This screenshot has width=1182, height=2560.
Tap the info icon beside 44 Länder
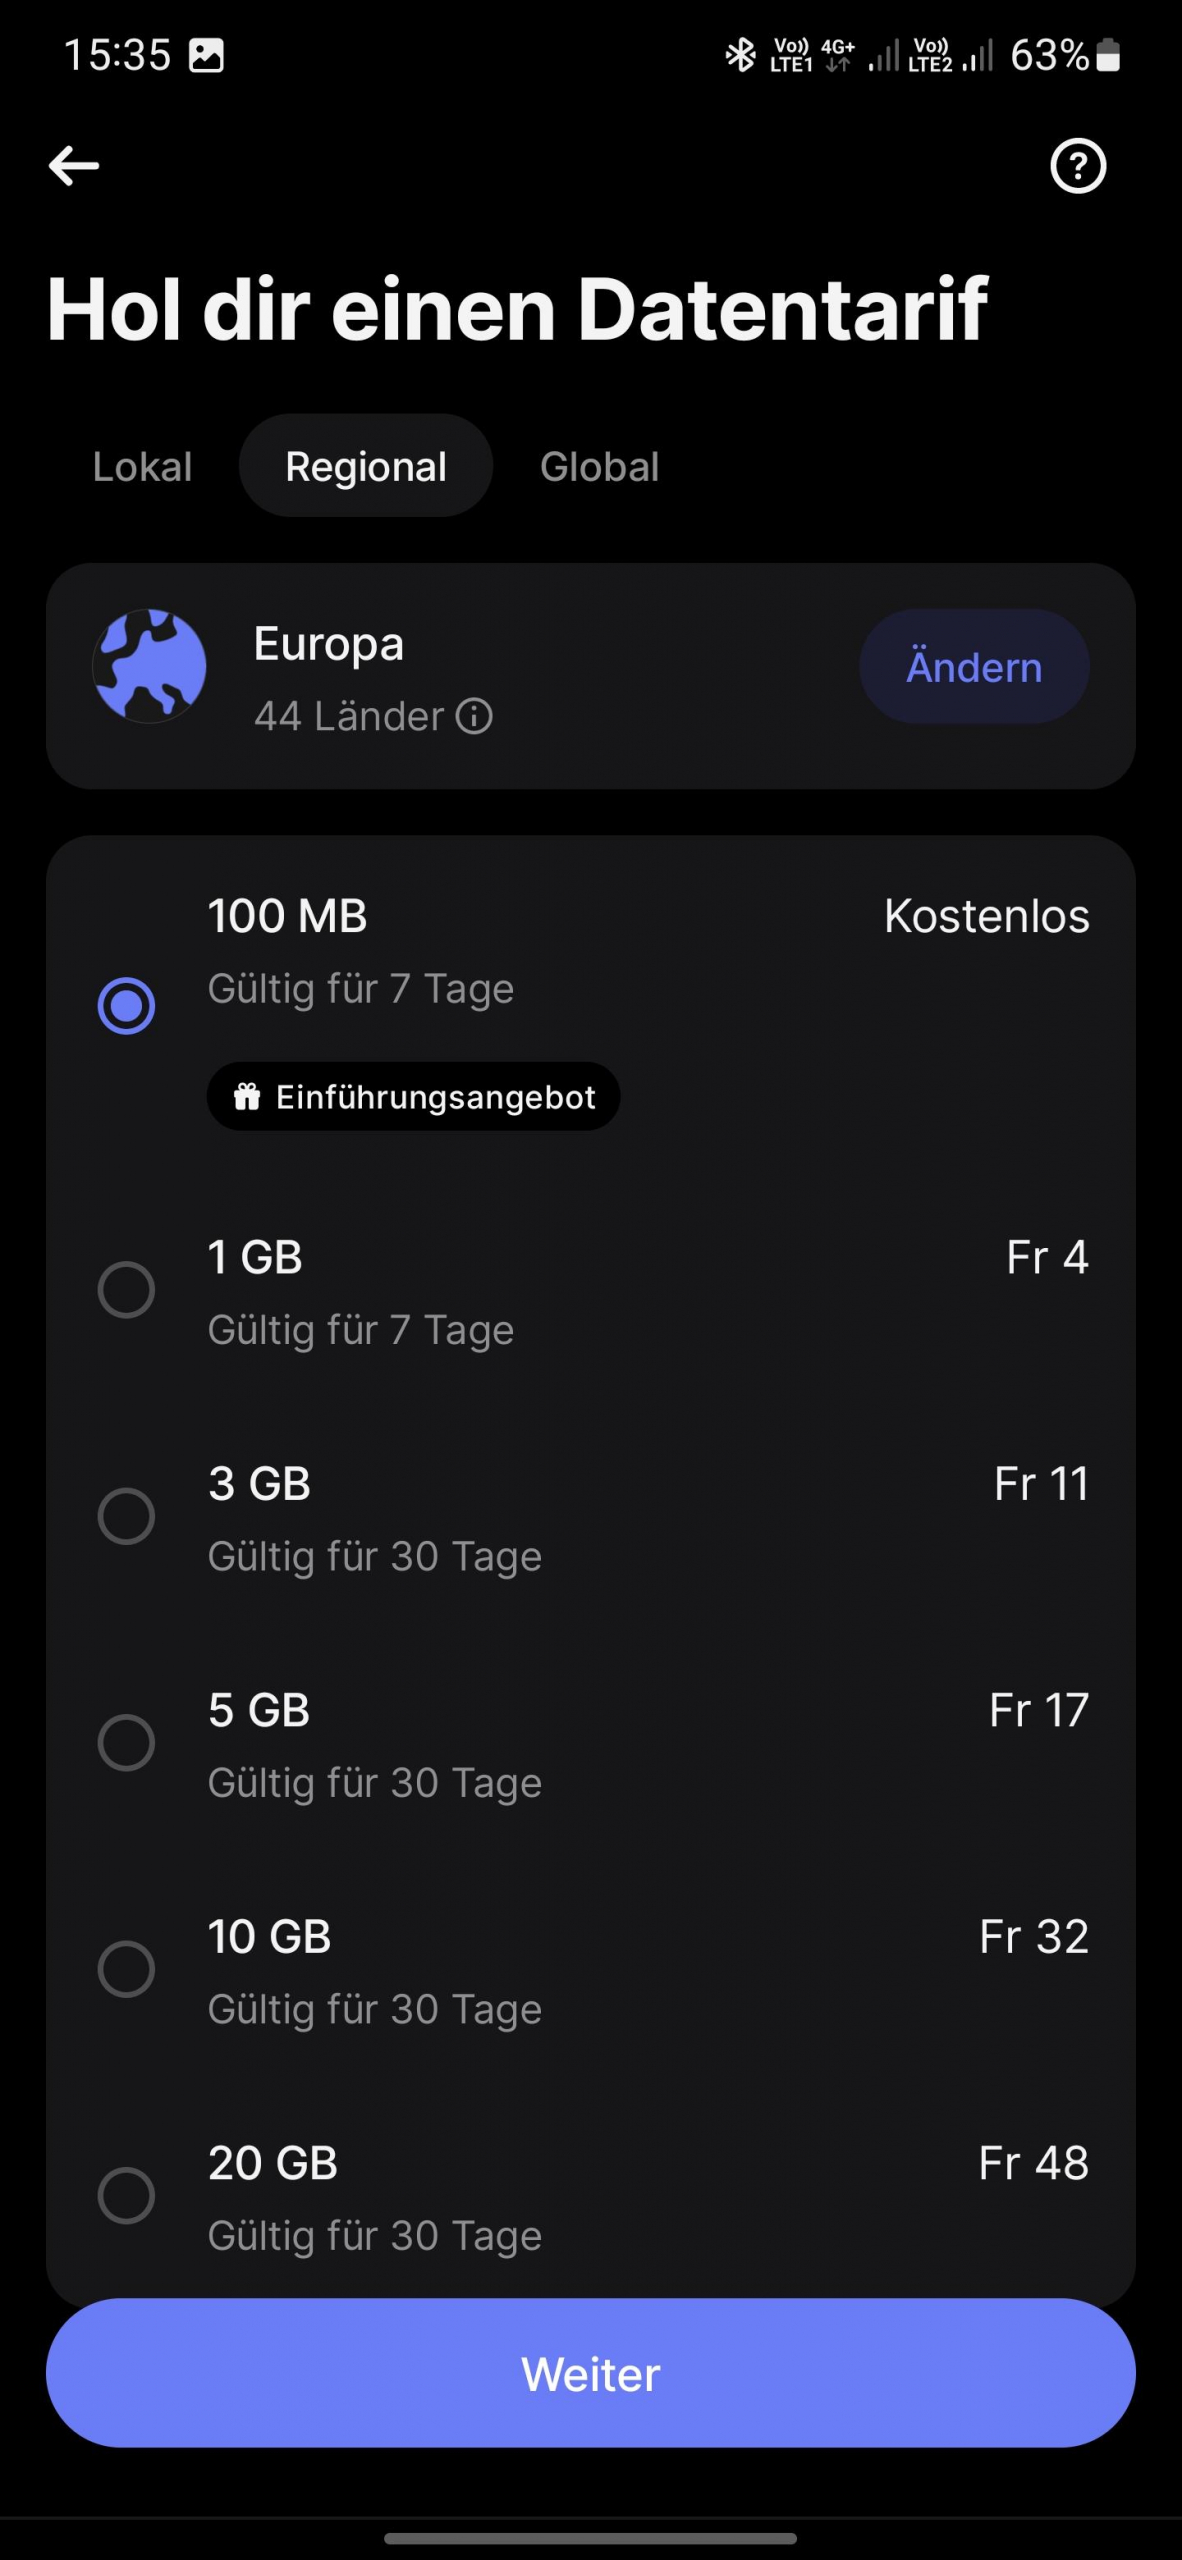point(474,717)
